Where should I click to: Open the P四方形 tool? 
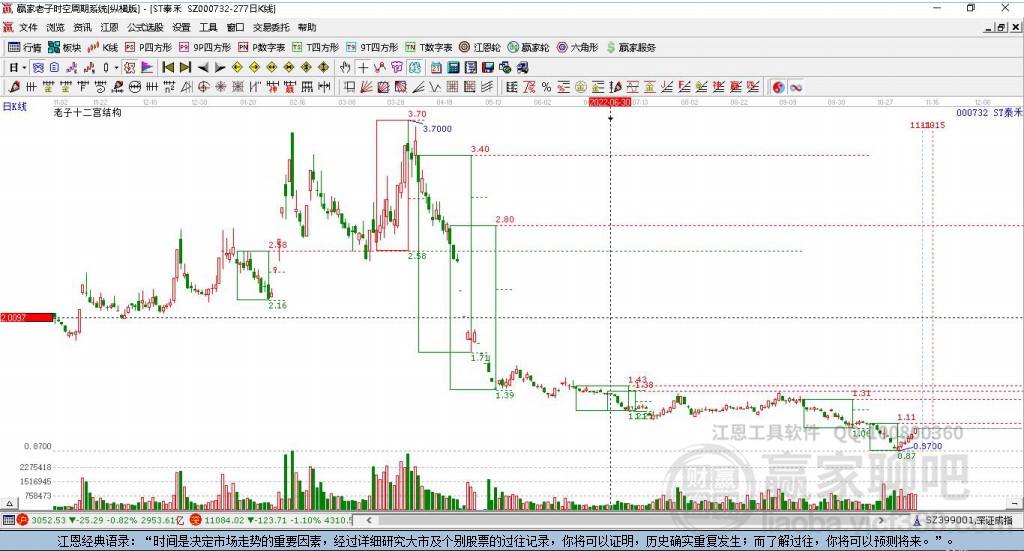click(148, 47)
